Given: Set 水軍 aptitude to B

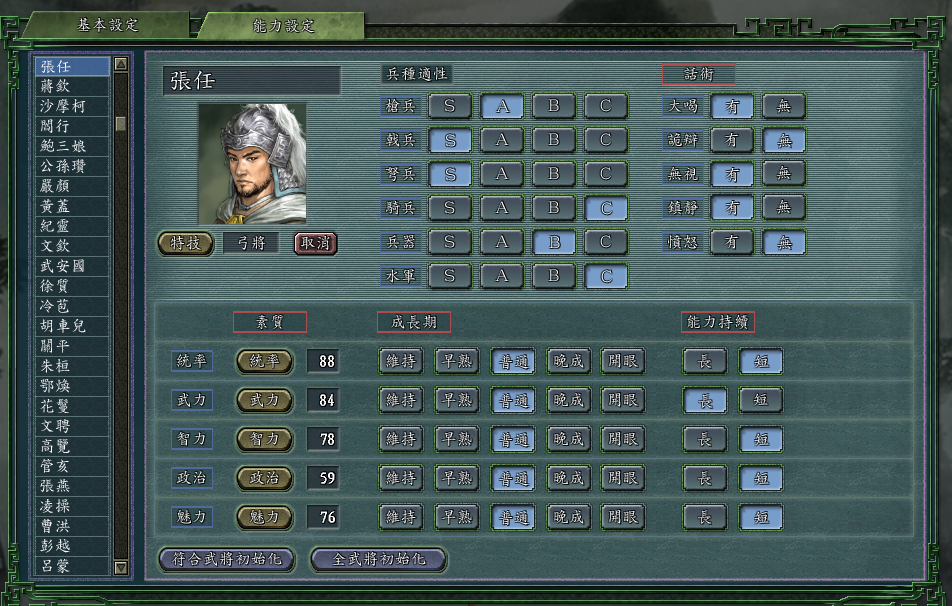Looking at the screenshot, I should (x=554, y=276).
